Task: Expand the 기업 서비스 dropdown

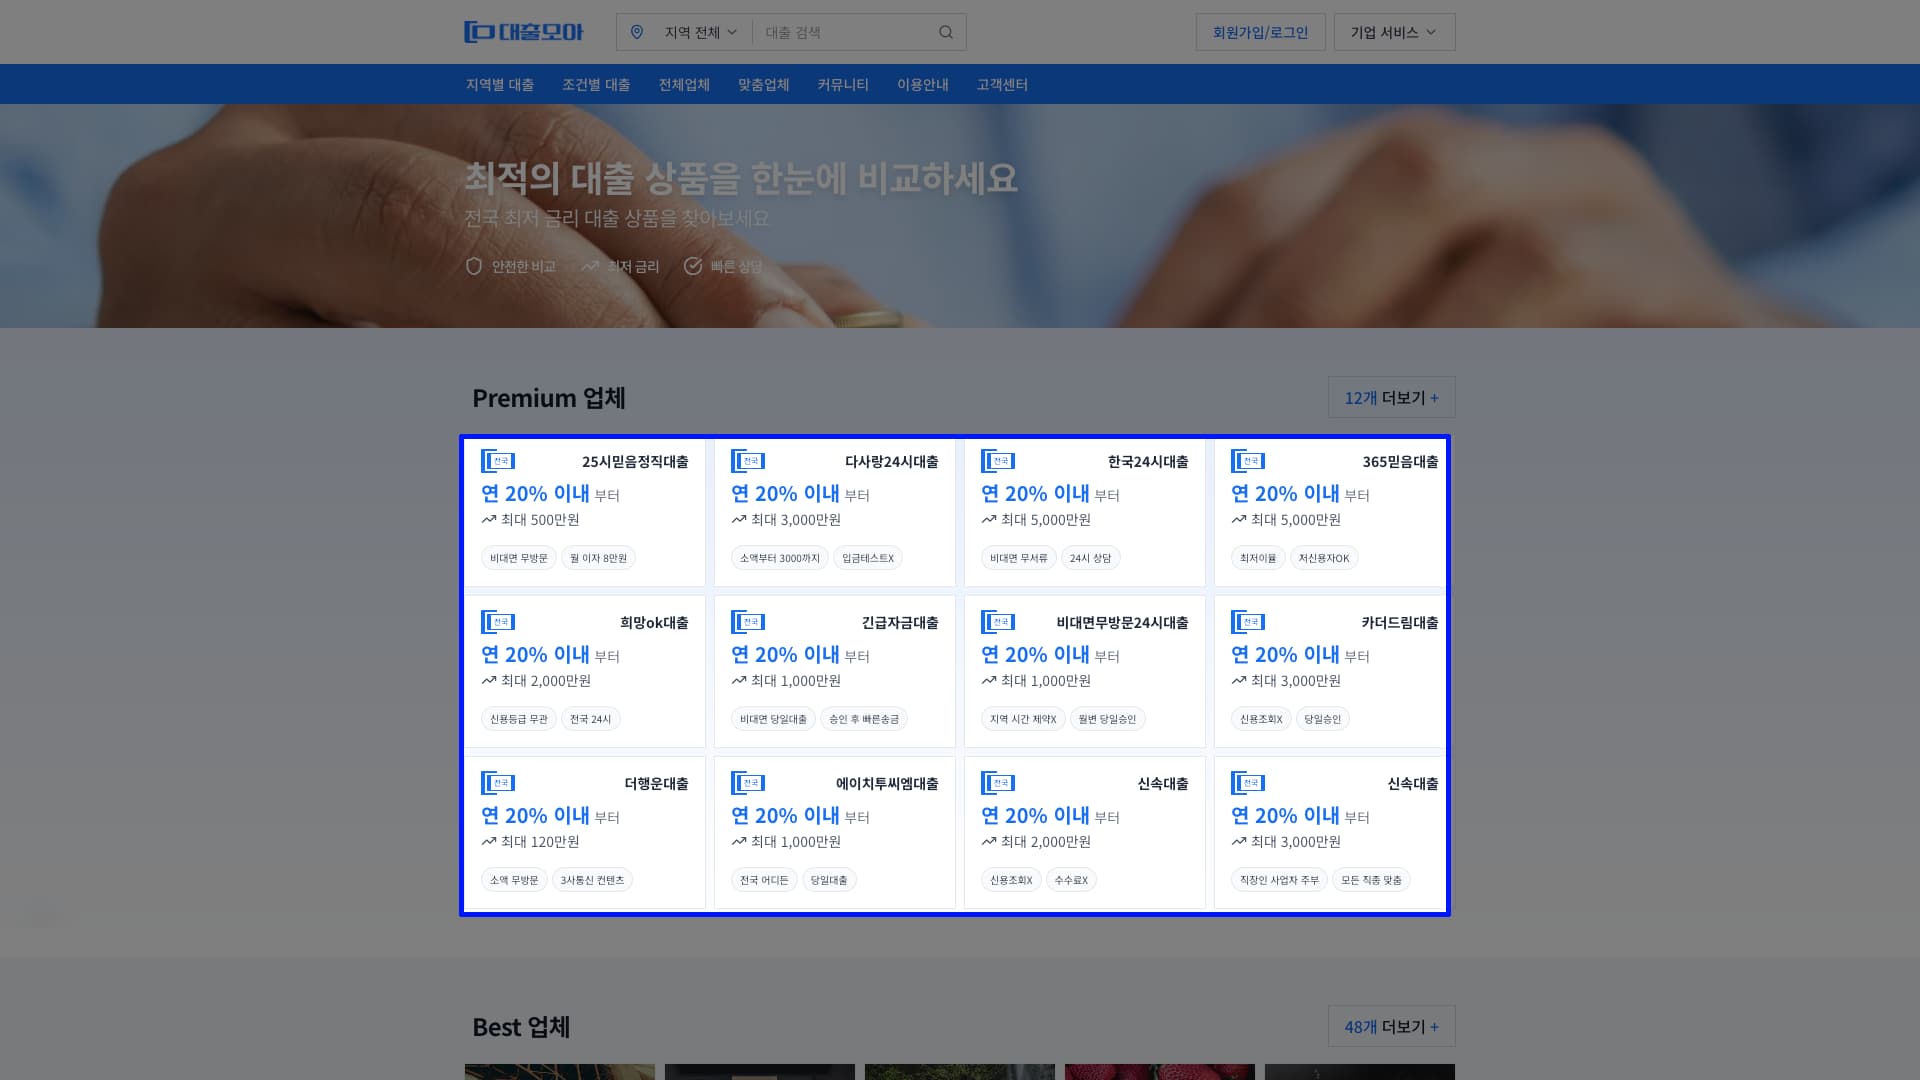Action: (1394, 31)
